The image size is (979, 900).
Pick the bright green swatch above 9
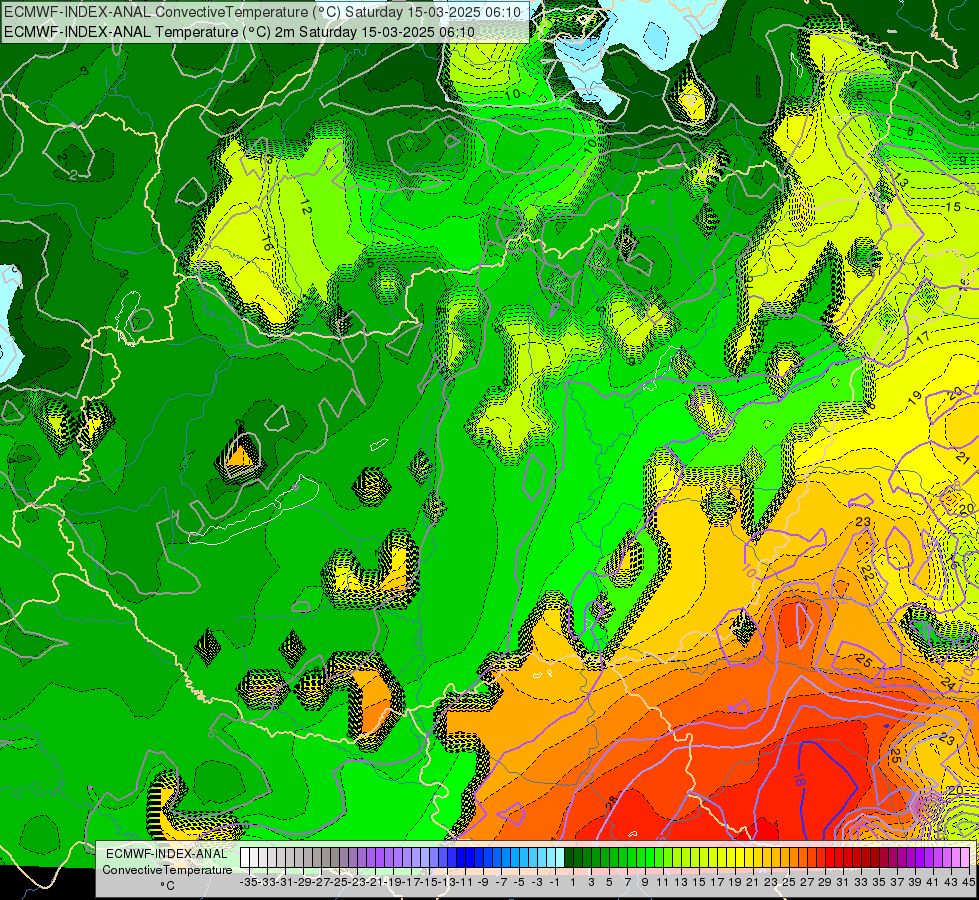tap(641, 858)
